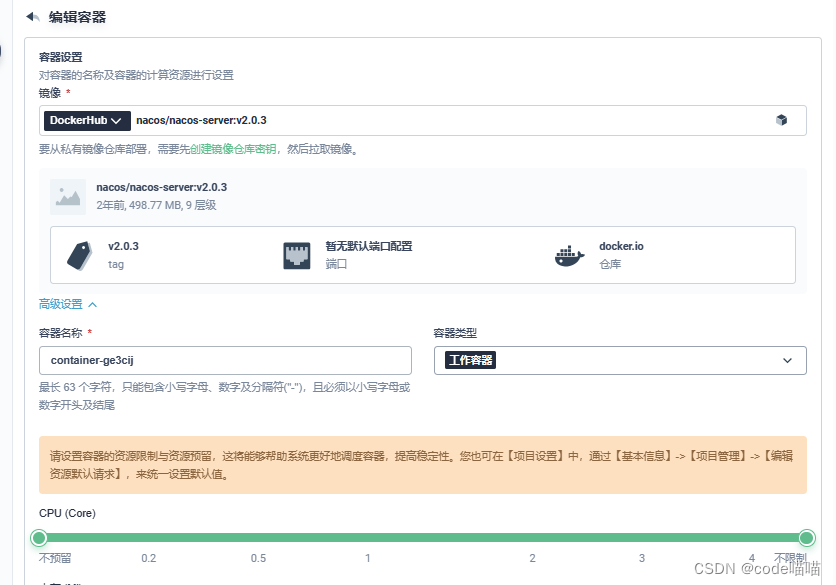Click the text 2年前, 498.77 MB, 9 层级
This screenshot has width=836, height=585.
156,205
